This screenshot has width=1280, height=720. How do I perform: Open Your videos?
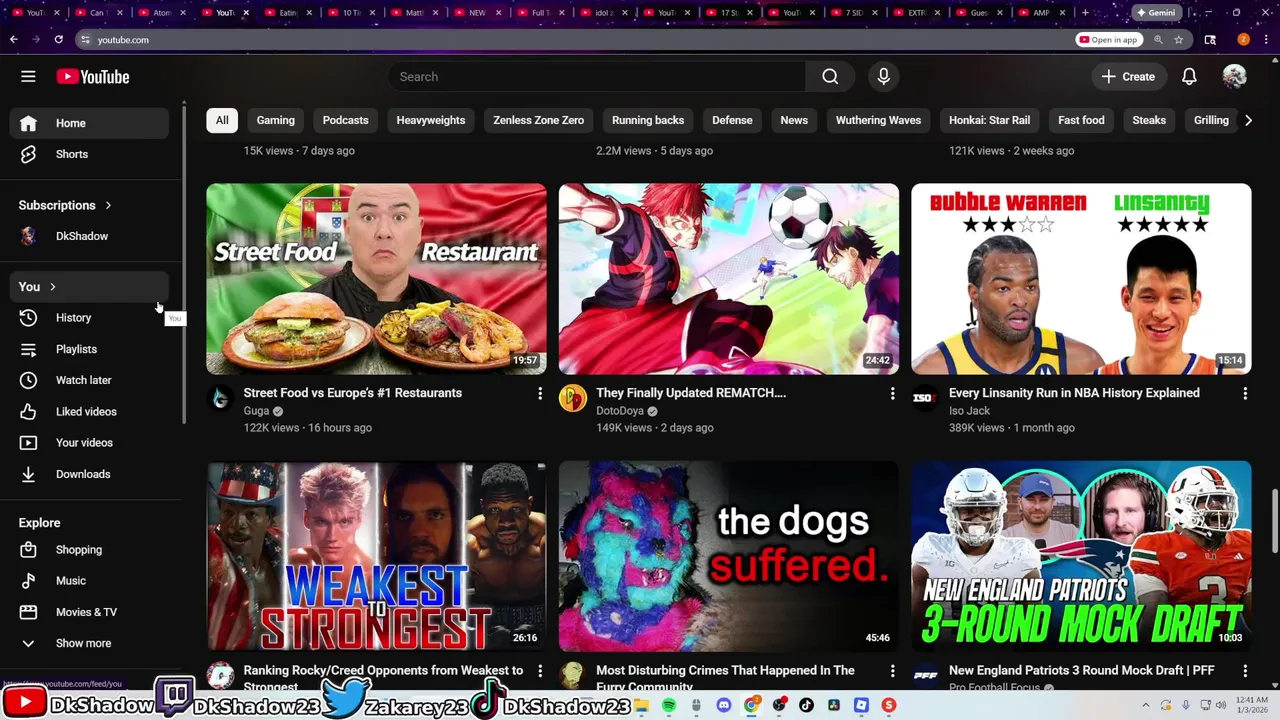89,443
